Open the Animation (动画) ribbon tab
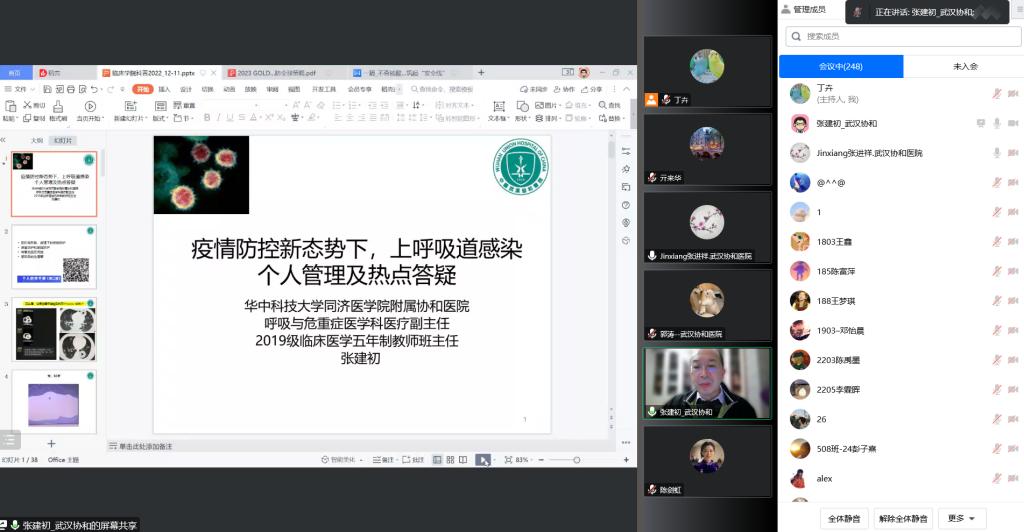Viewport: 1024px width, 532px height. (229, 89)
